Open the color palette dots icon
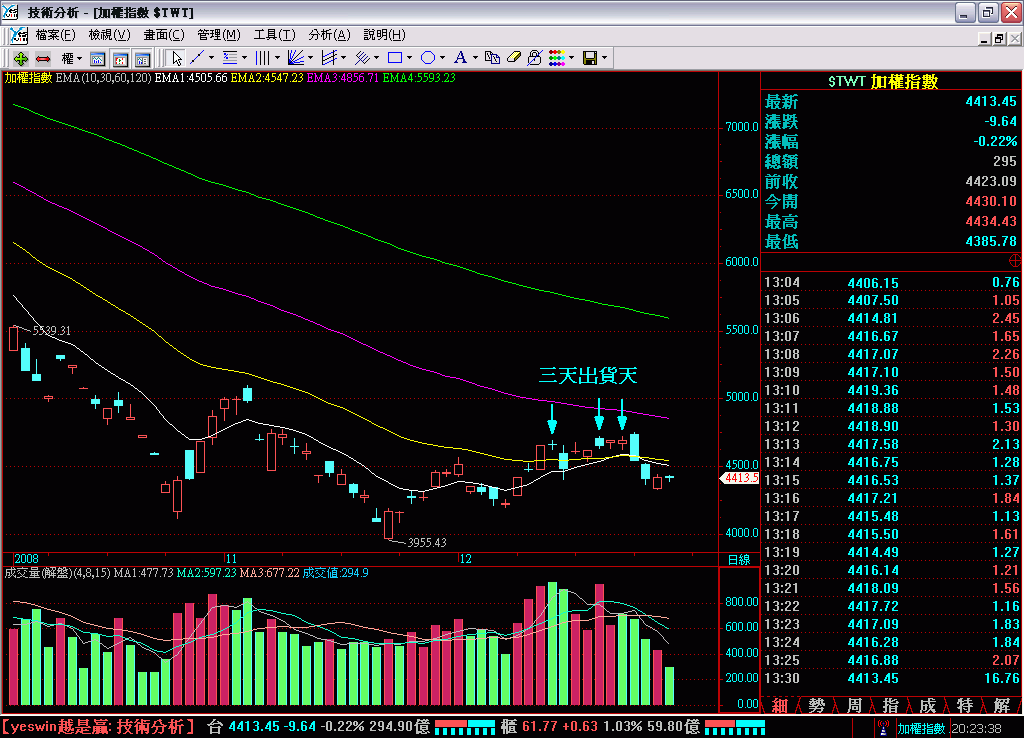Viewport: 1024px width, 738px height. pos(556,58)
